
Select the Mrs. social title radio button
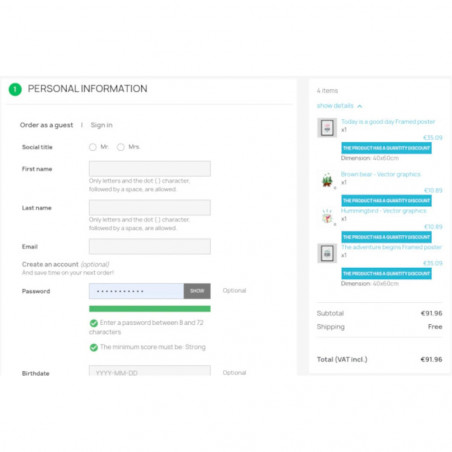[x=121, y=147]
